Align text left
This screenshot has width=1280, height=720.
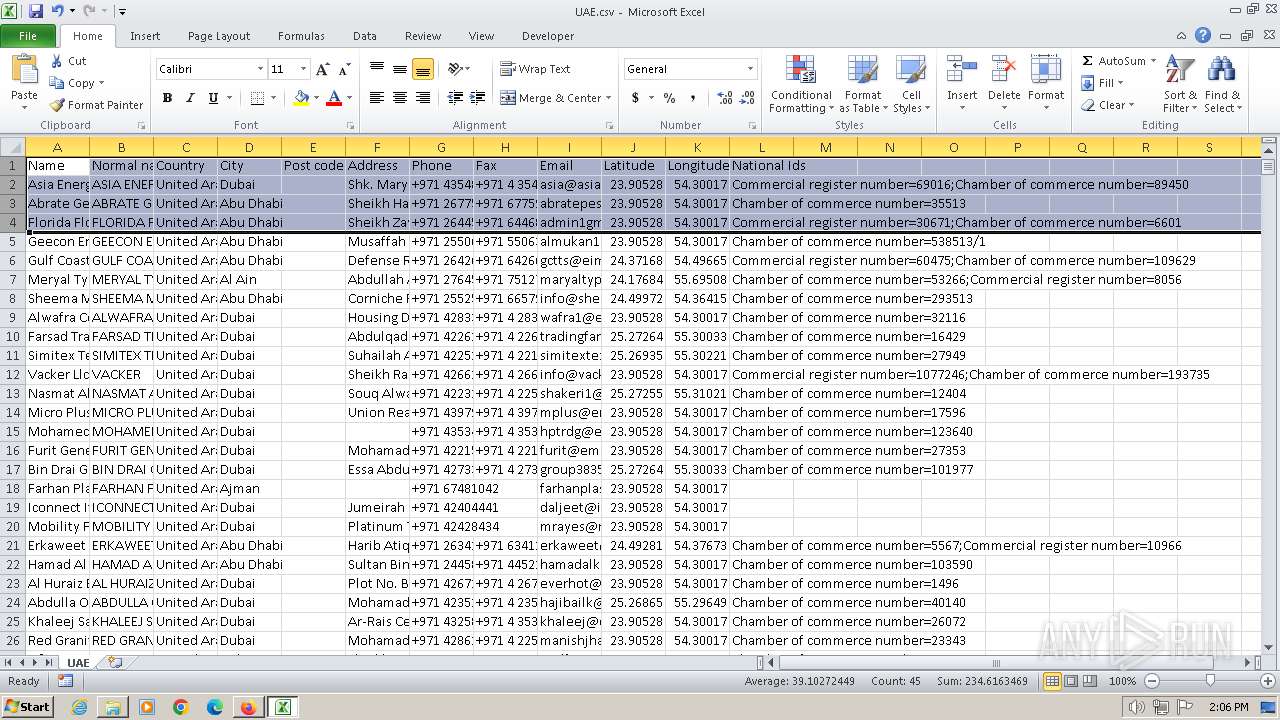(x=377, y=98)
